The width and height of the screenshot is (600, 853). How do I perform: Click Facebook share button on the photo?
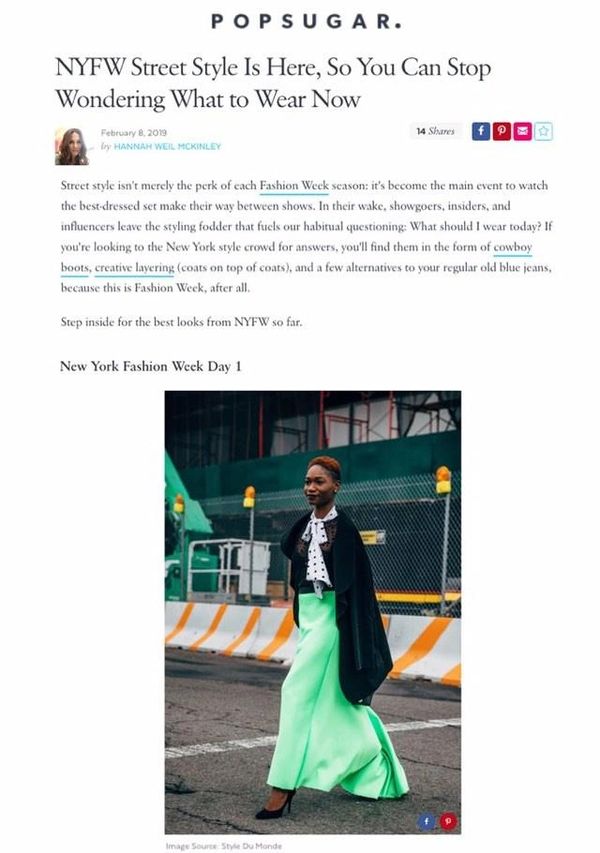426,821
